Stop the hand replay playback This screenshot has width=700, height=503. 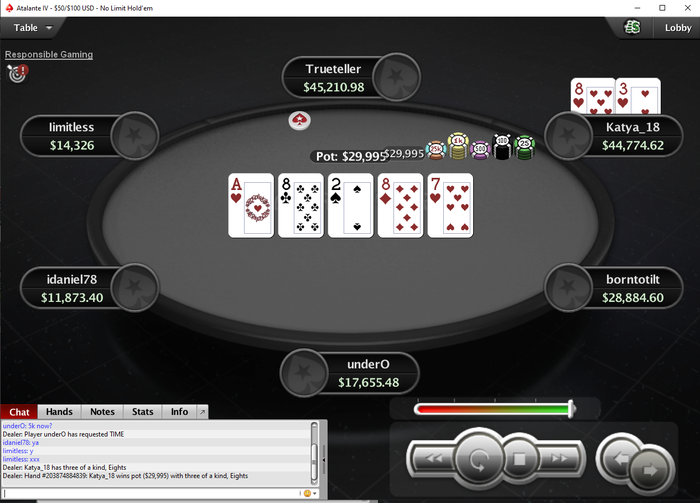click(x=519, y=458)
